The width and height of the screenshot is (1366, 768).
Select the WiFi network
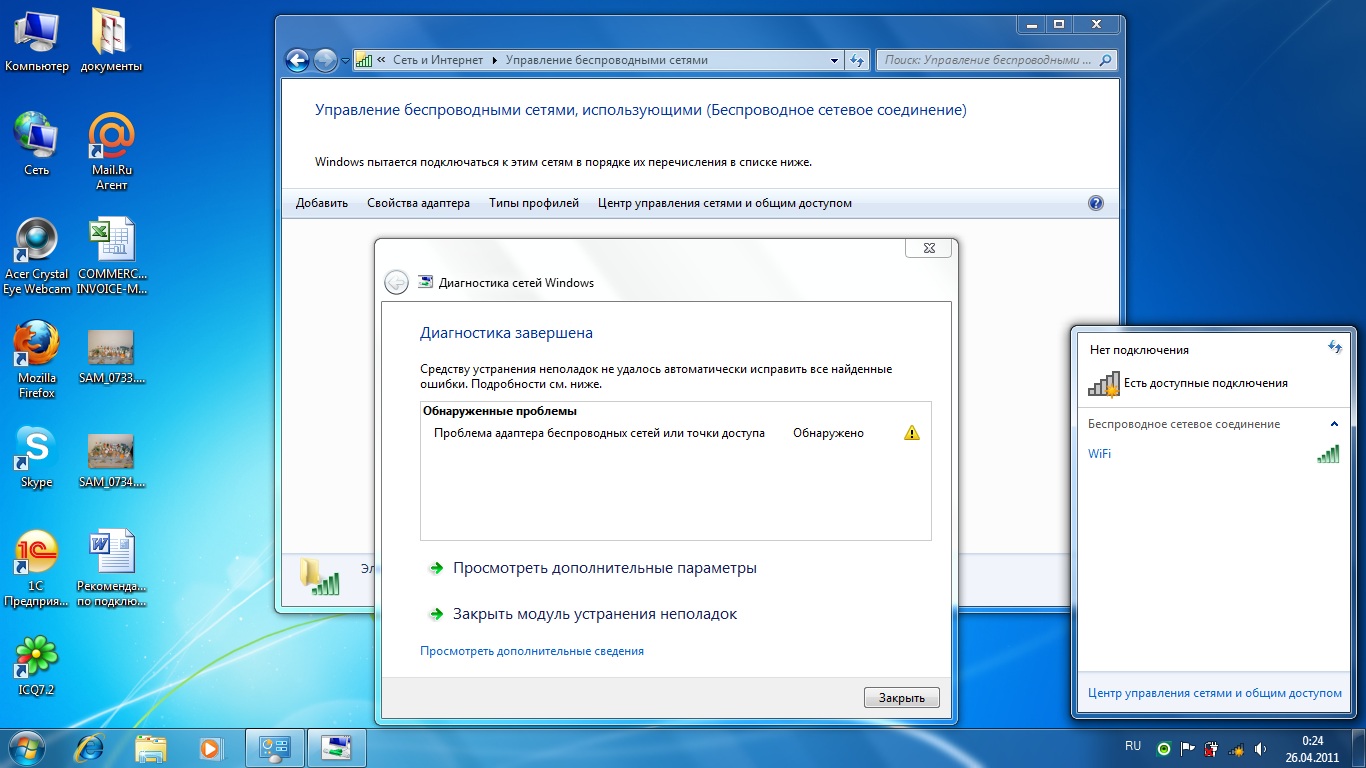click(x=1213, y=454)
